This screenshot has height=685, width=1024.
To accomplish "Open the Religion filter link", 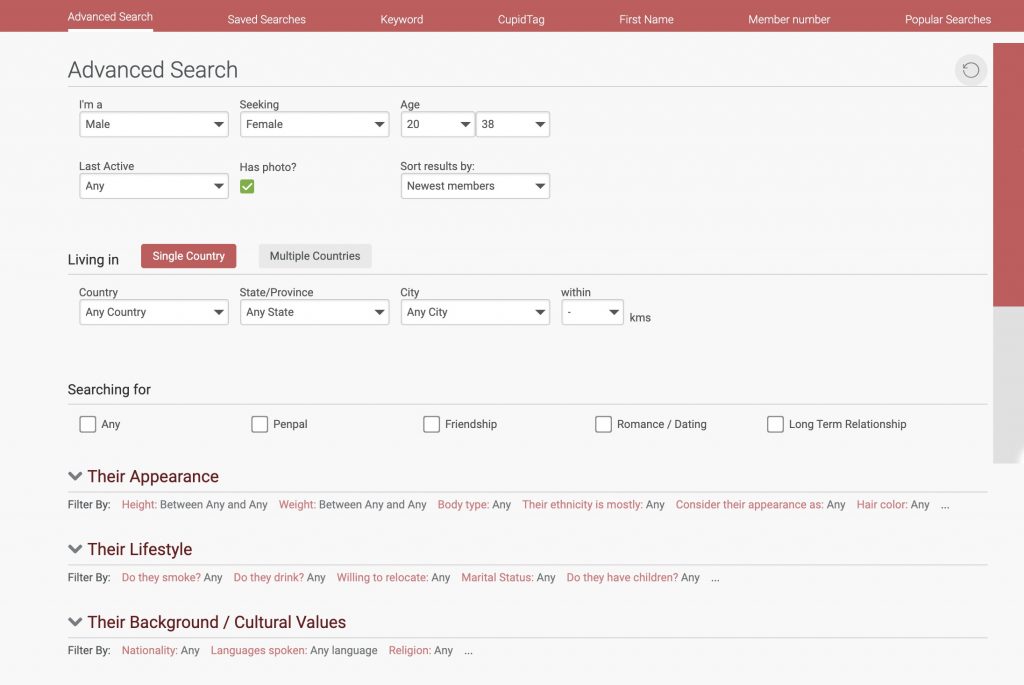I will pos(409,651).
